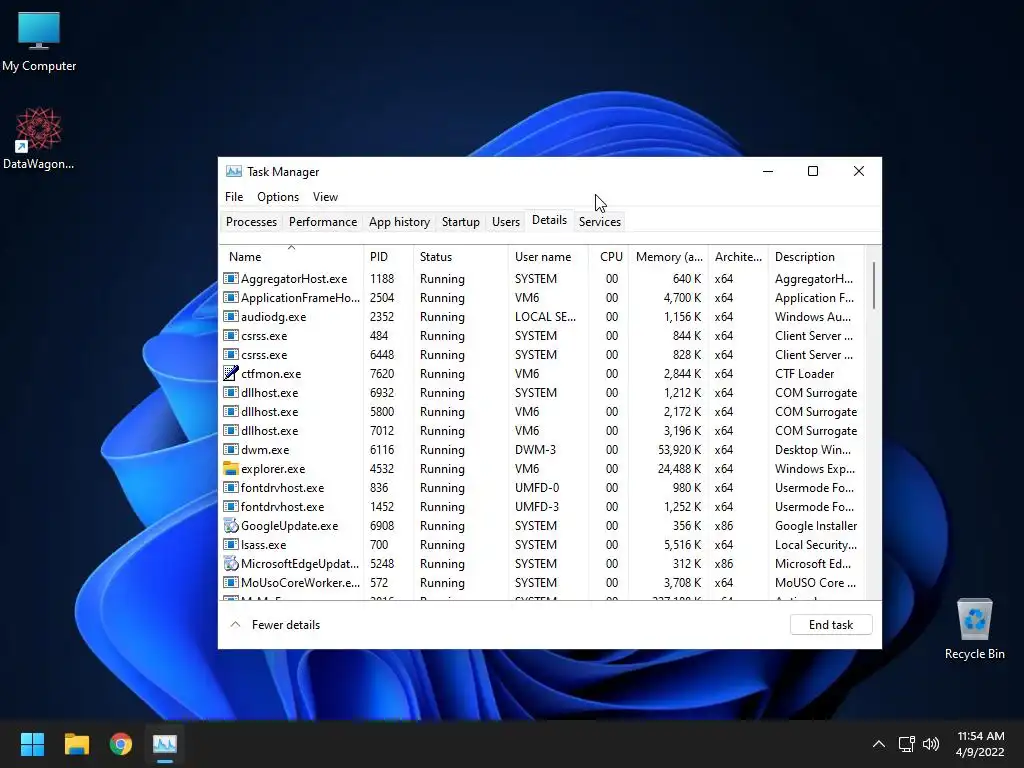Screen dimensions: 1024x768
Task: Click the LOCAL SE... user name cell
Action: (x=545, y=316)
